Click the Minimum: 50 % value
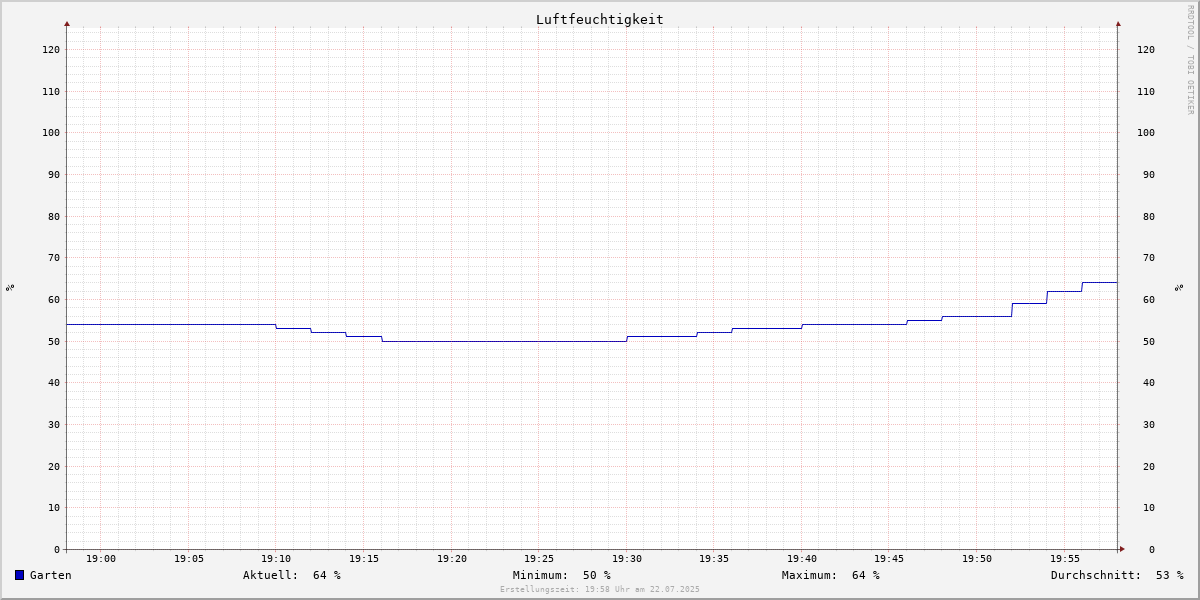The height and width of the screenshot is (600, 1200). tap(562, 575)
